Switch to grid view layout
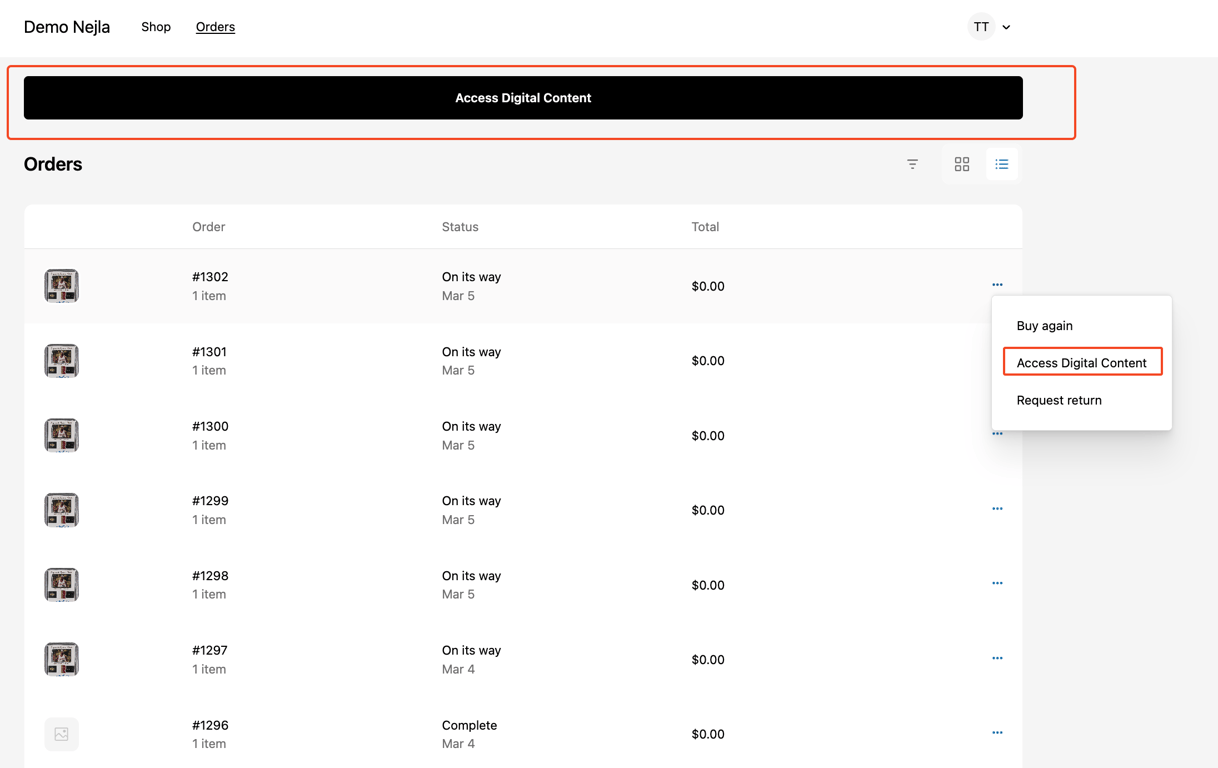The image size is (1218, 768). (962, 164)
